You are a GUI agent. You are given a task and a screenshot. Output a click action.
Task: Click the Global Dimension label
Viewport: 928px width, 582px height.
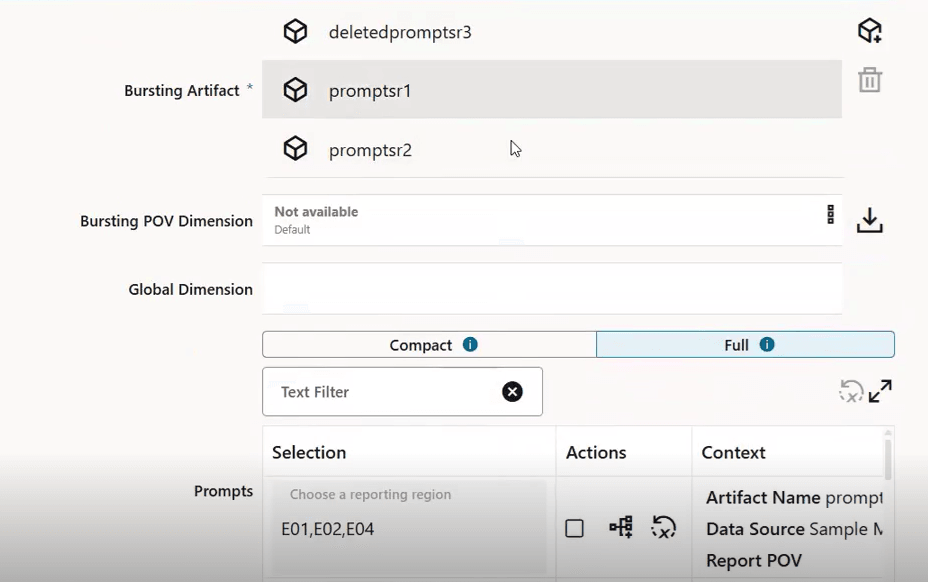191,290
